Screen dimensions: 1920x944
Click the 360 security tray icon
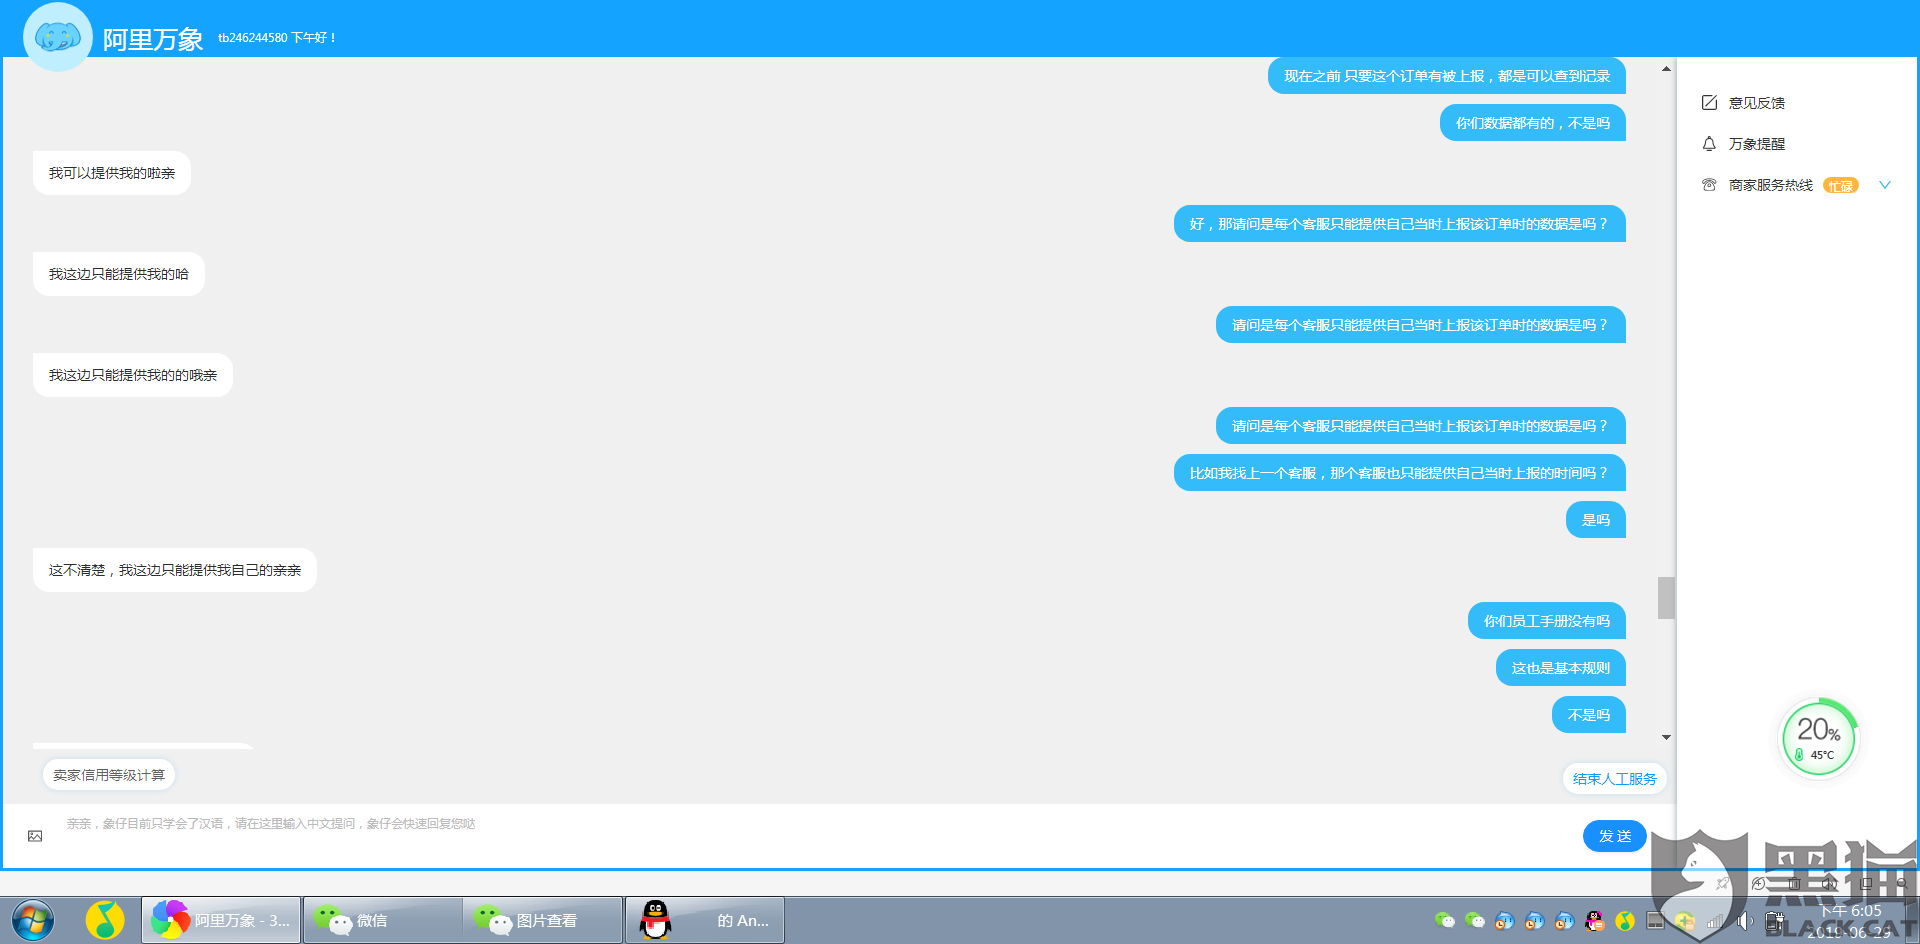coord(1685,921)
